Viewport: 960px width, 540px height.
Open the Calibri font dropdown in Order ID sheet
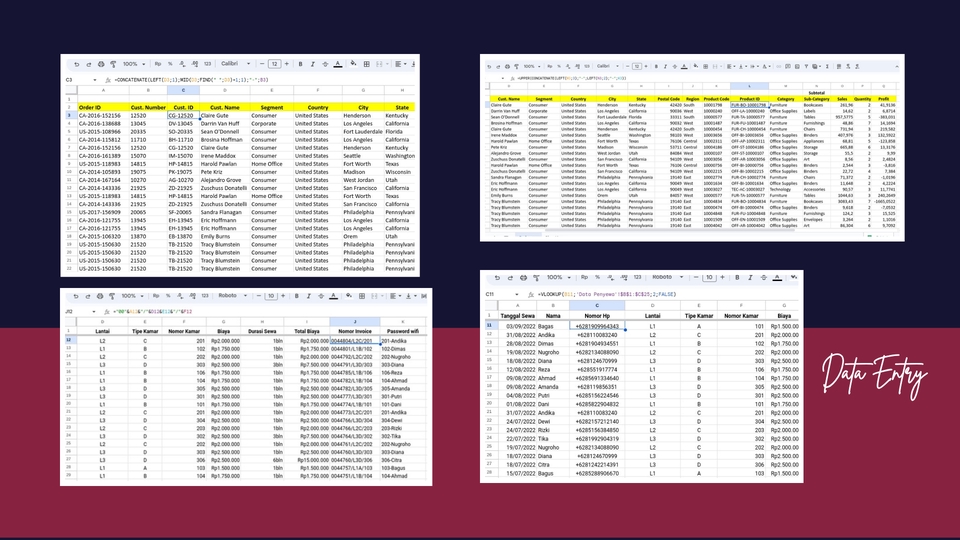pos(236,63)
